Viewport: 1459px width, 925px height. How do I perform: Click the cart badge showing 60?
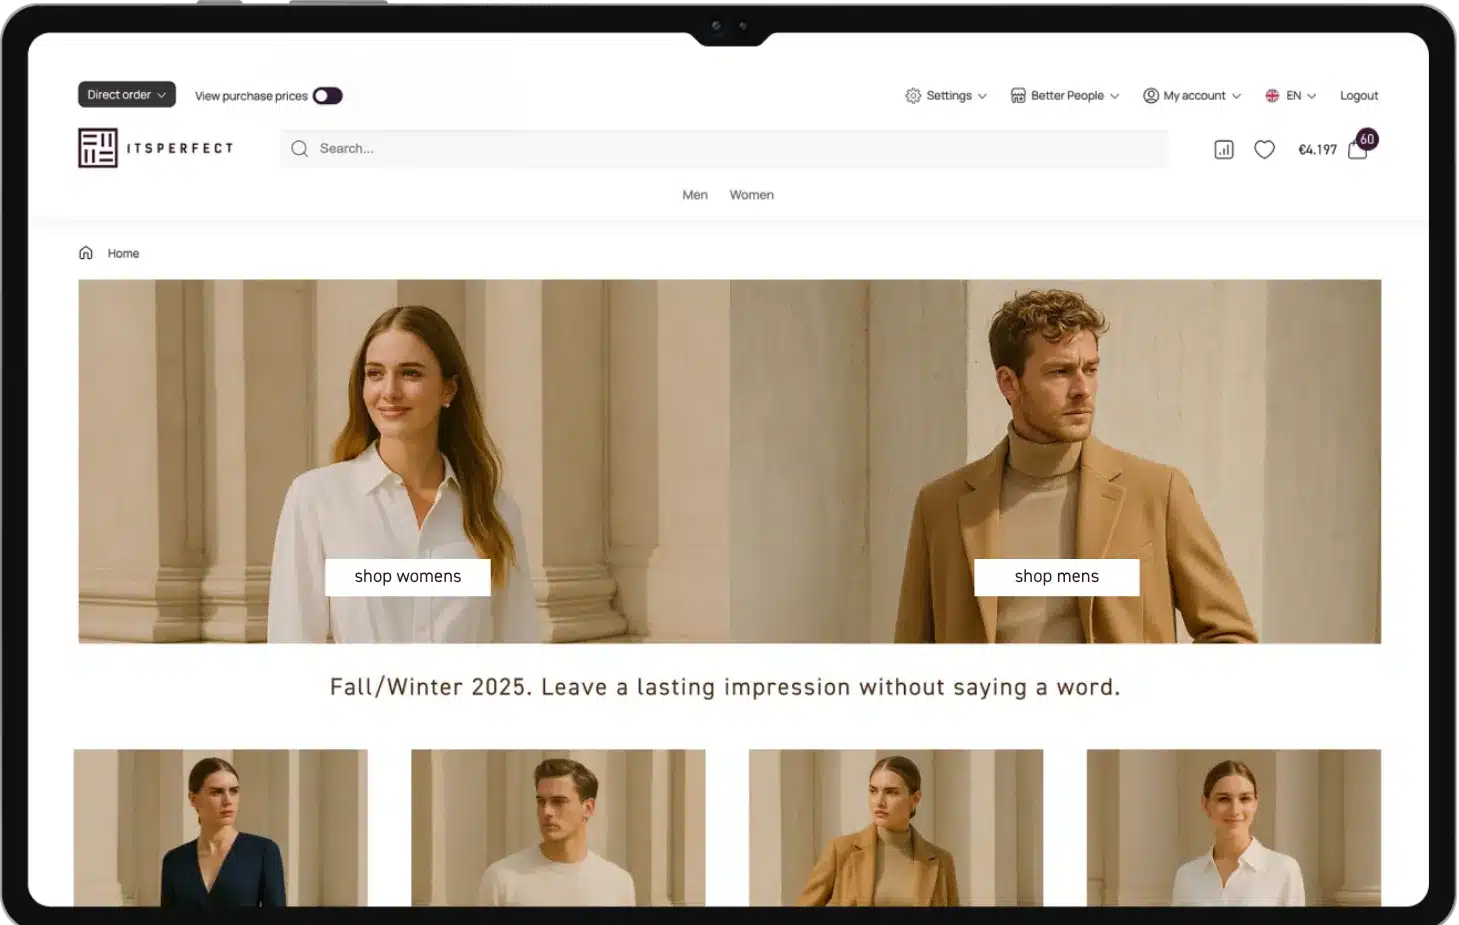coord(1367,139)
